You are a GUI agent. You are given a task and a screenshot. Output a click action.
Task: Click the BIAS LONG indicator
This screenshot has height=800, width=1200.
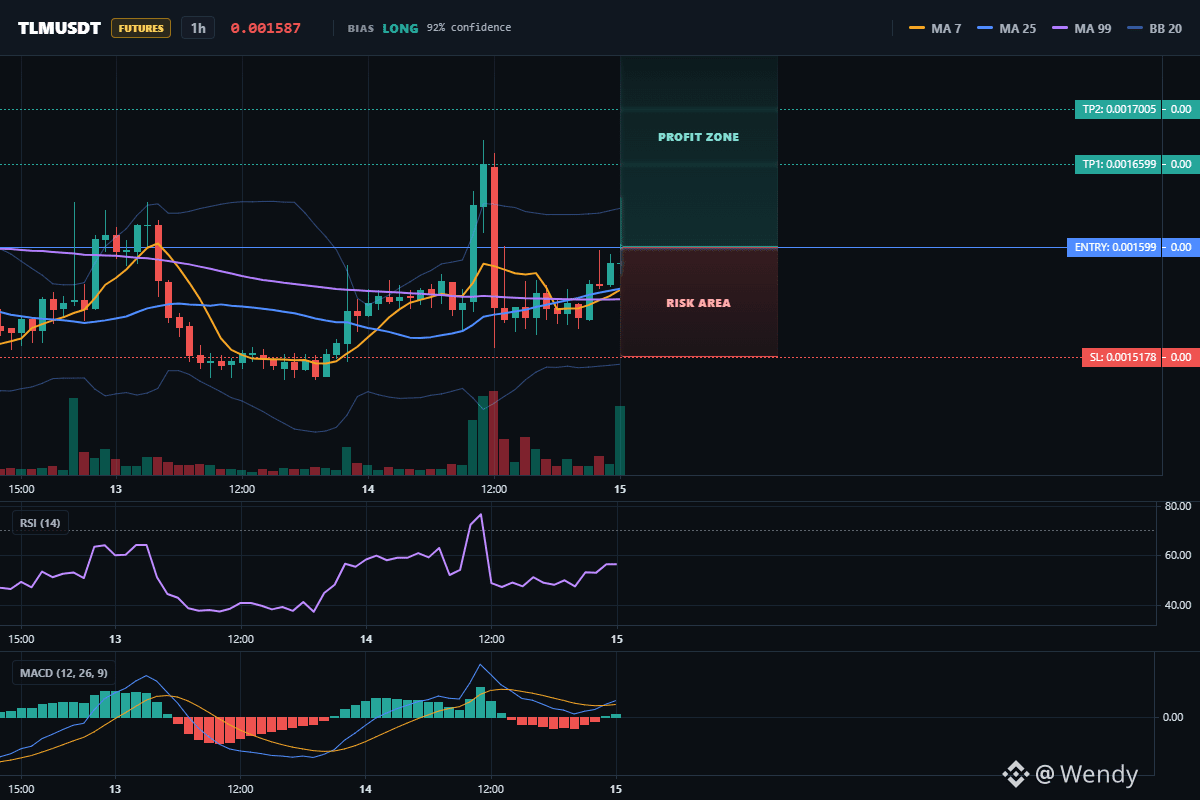coord(383,28)
